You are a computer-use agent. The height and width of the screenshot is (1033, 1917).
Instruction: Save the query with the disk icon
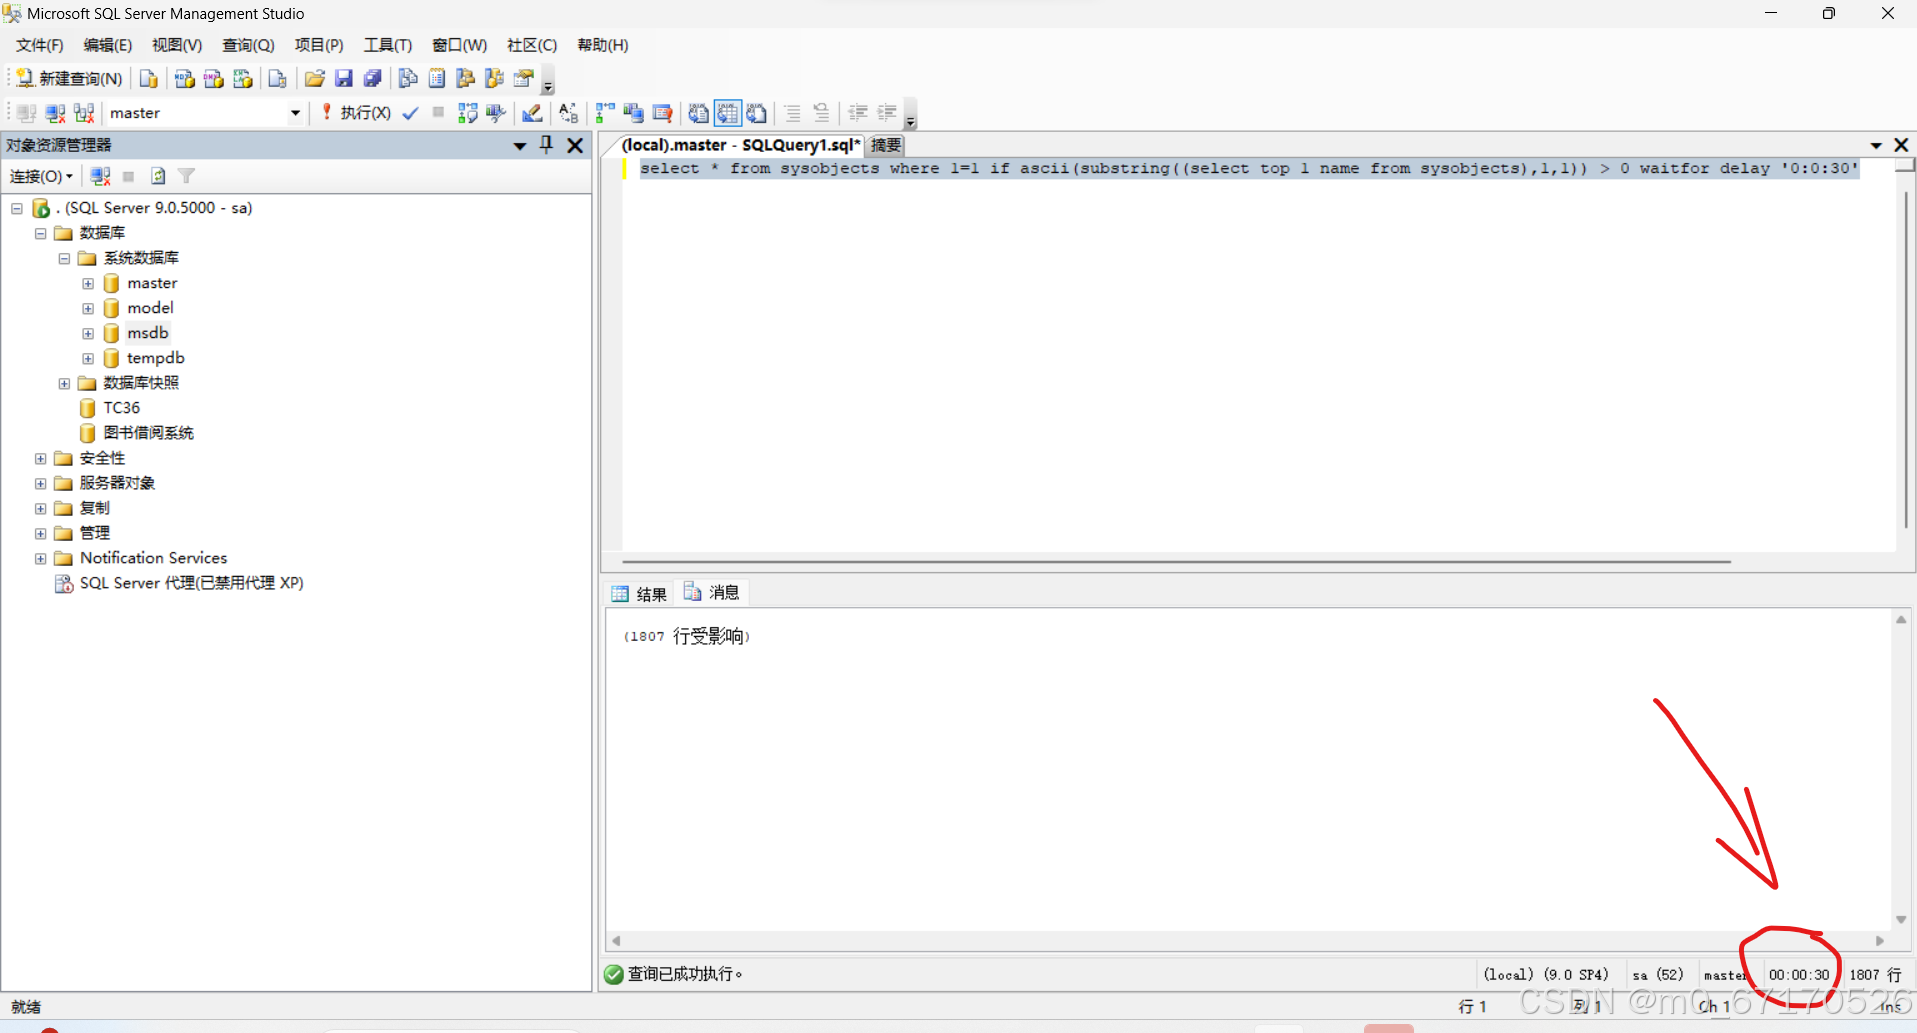(344, 78)
